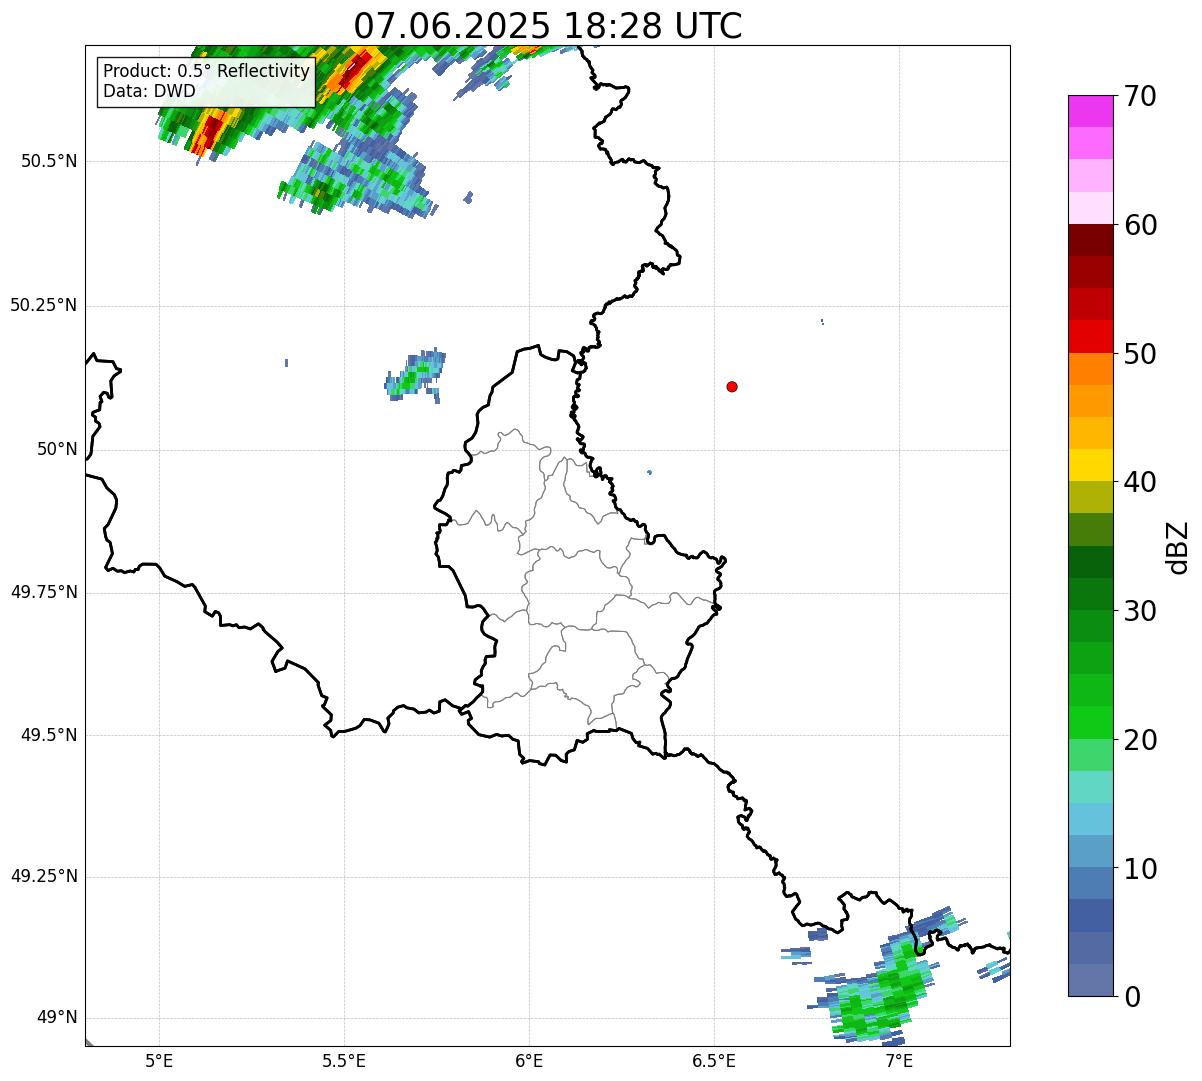Click the 20 tick on colorbar

pos(1140,740)
